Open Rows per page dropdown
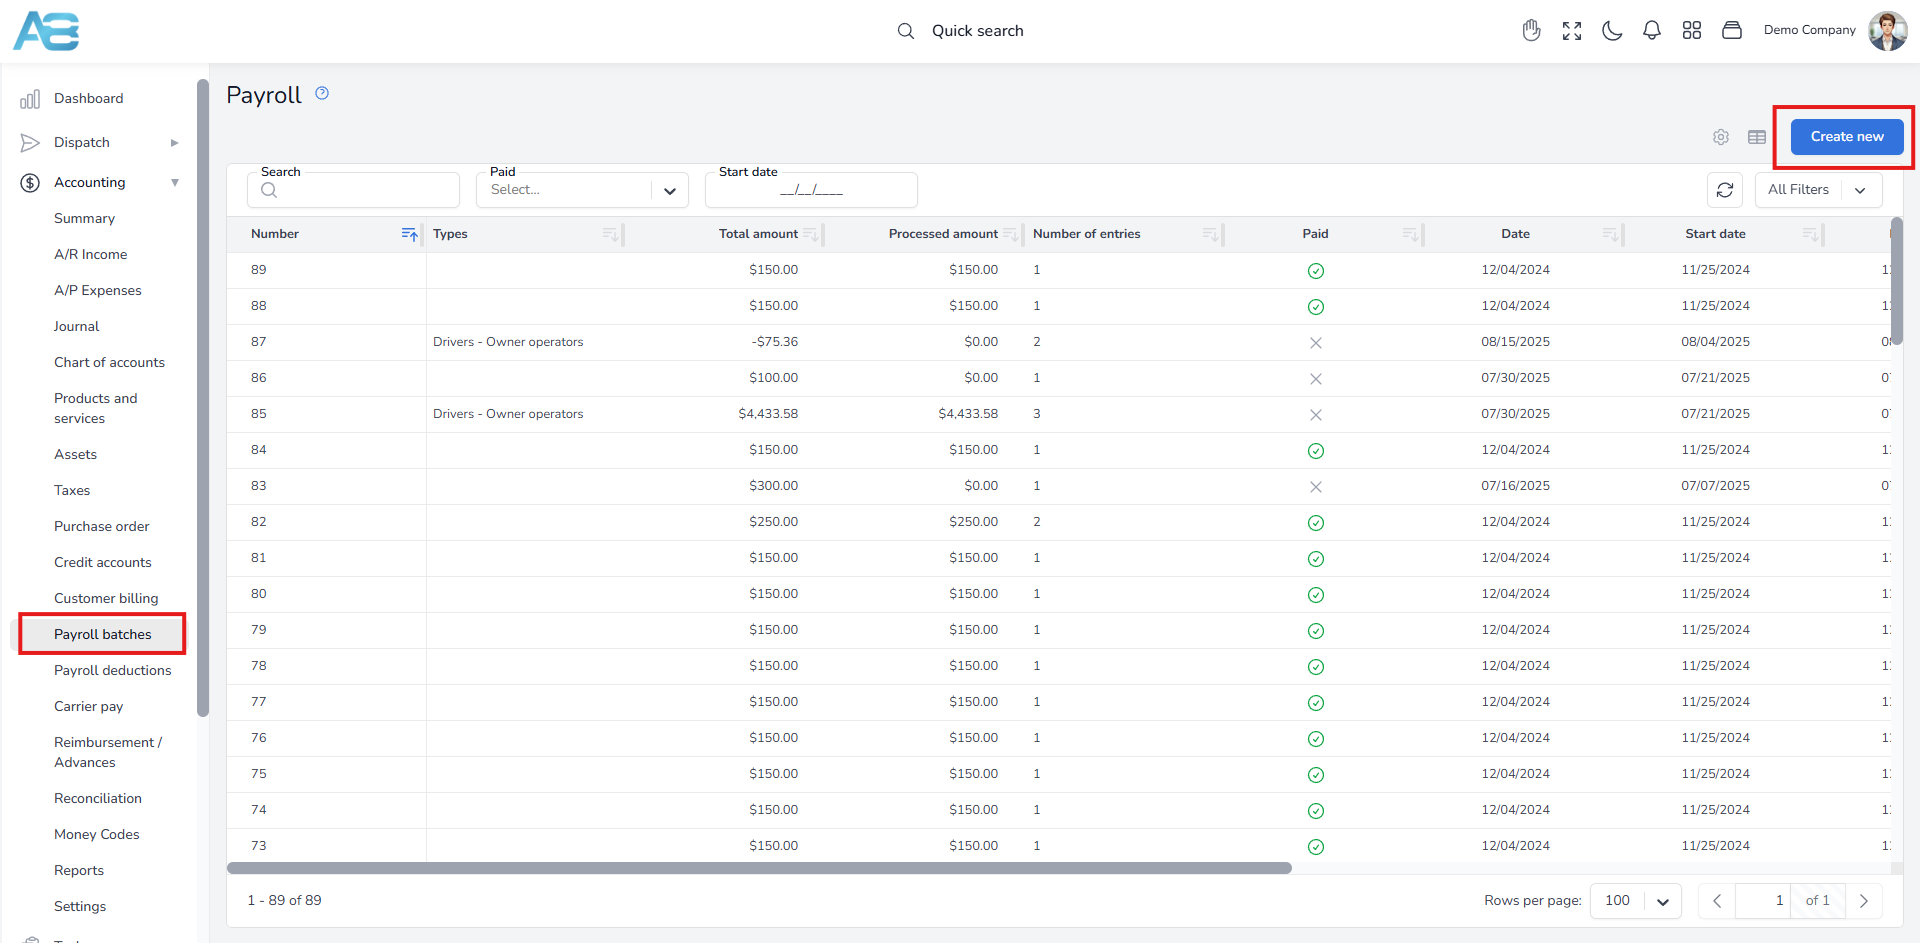 [1636, 901]
